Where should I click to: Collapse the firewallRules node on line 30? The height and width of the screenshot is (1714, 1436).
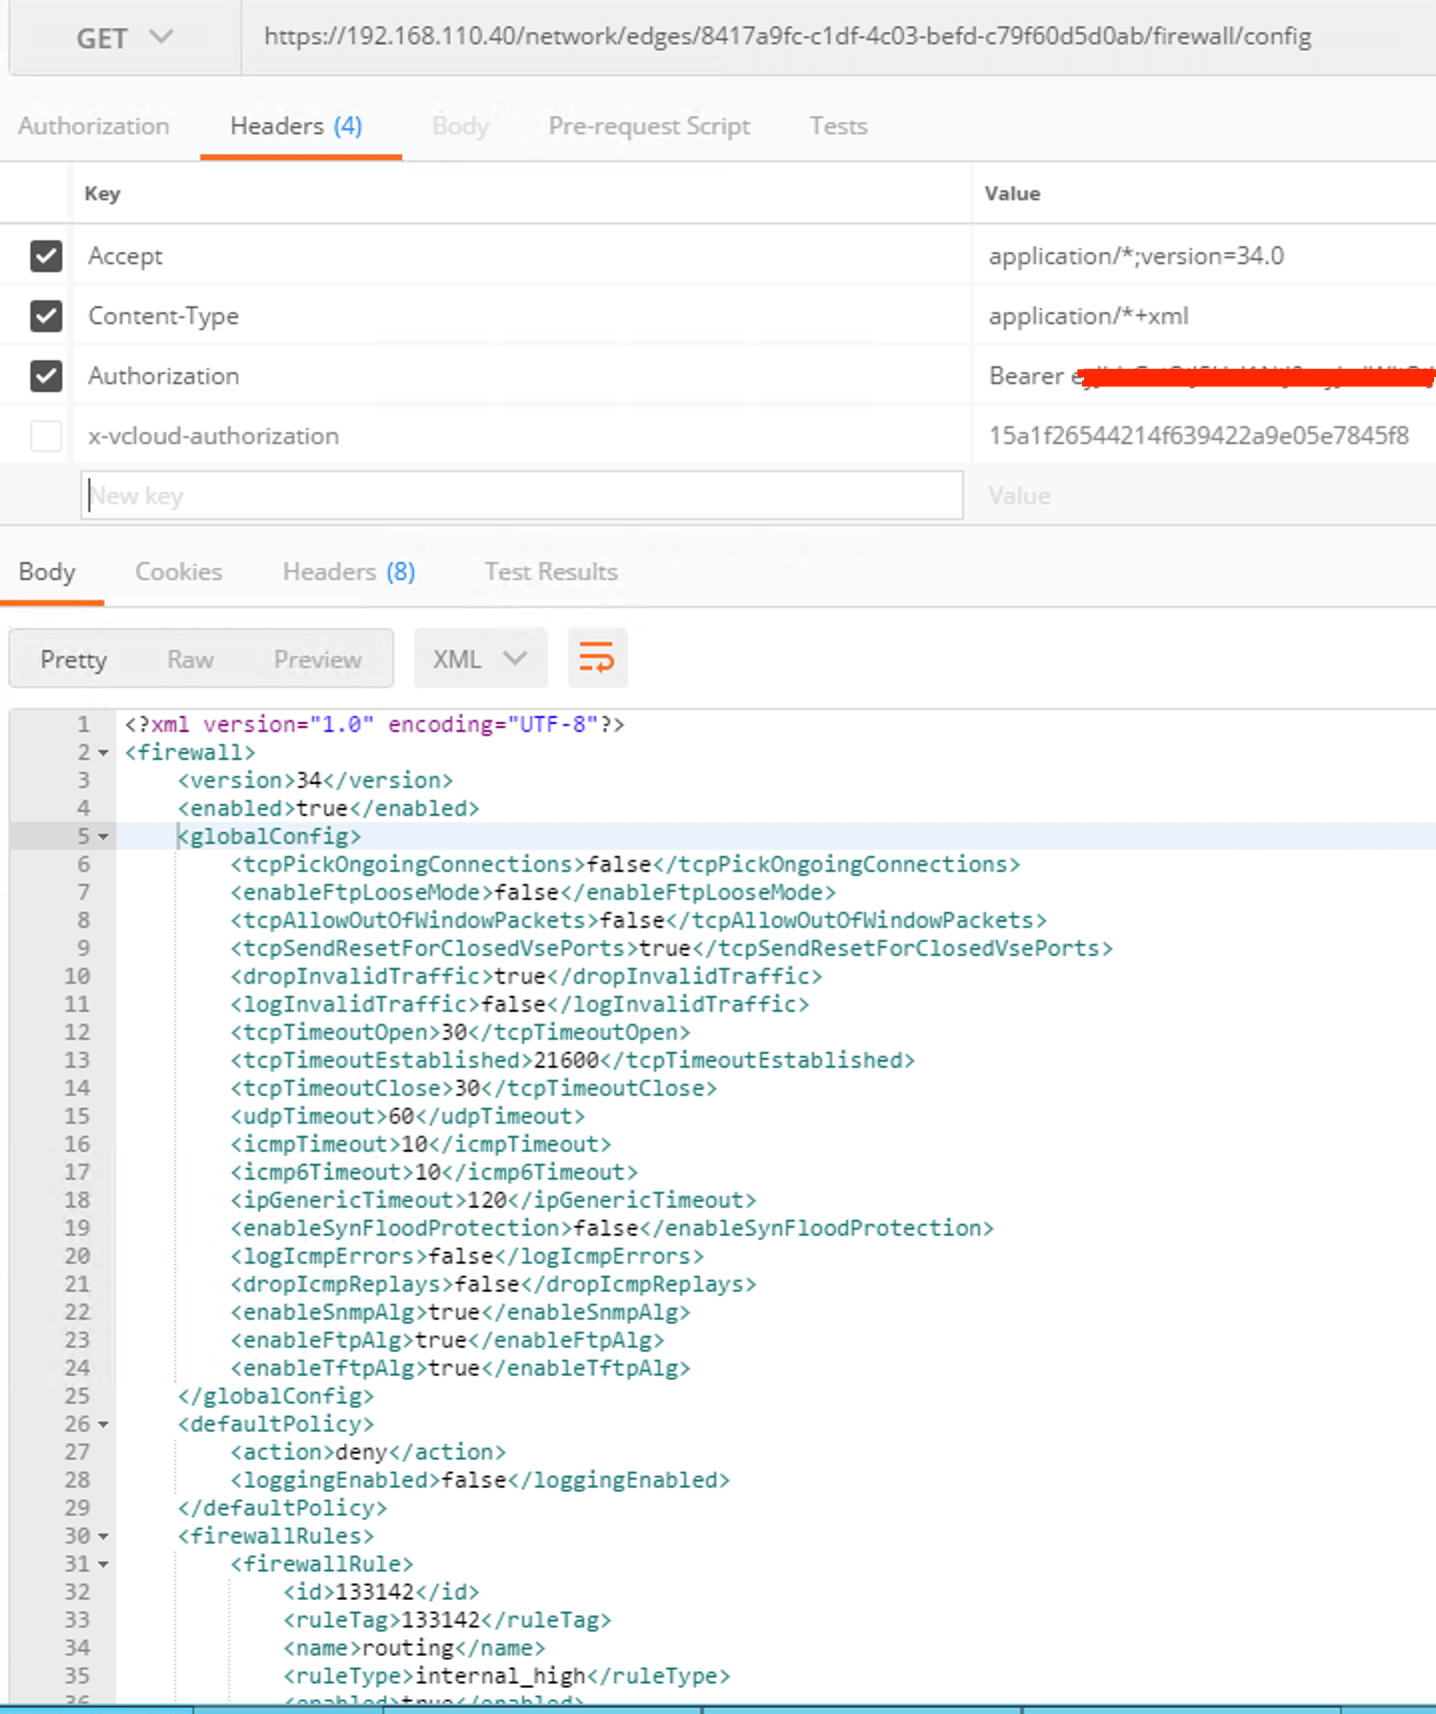tap(103, 1537)
